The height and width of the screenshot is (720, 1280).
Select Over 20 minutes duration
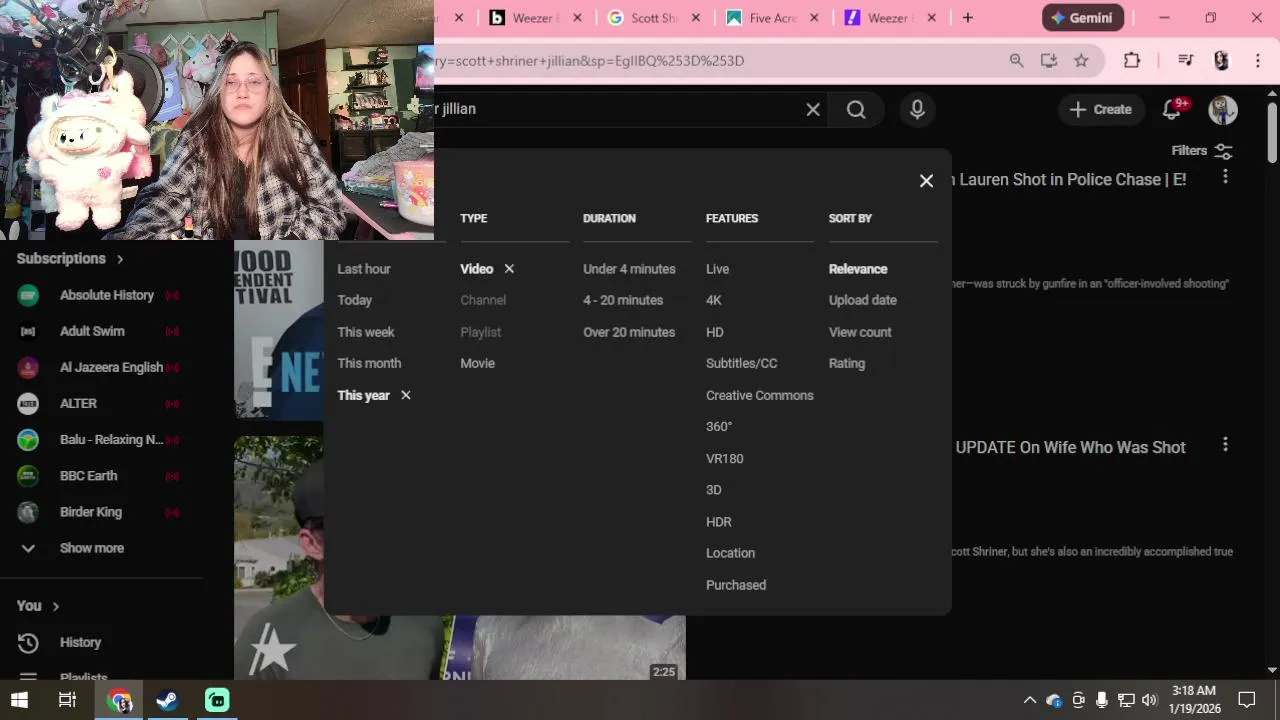point(629,332)
